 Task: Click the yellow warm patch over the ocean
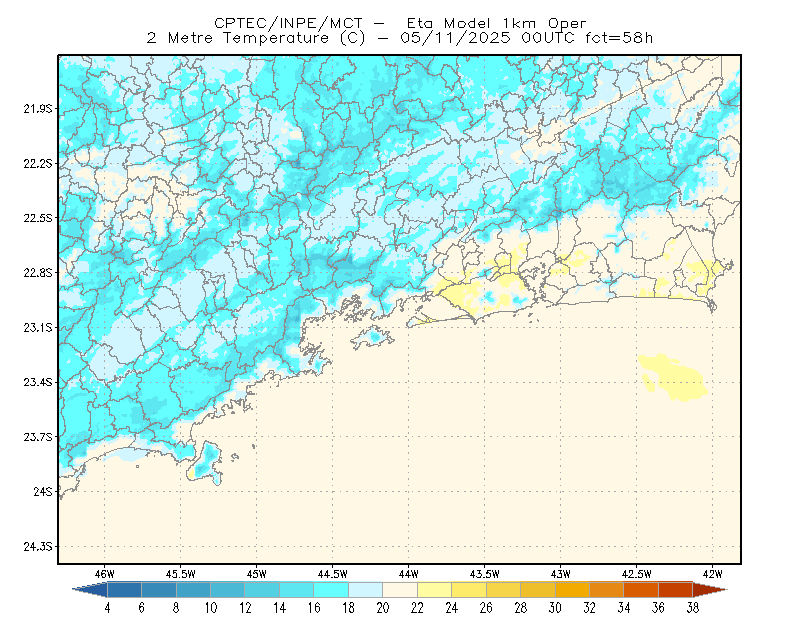672,377
